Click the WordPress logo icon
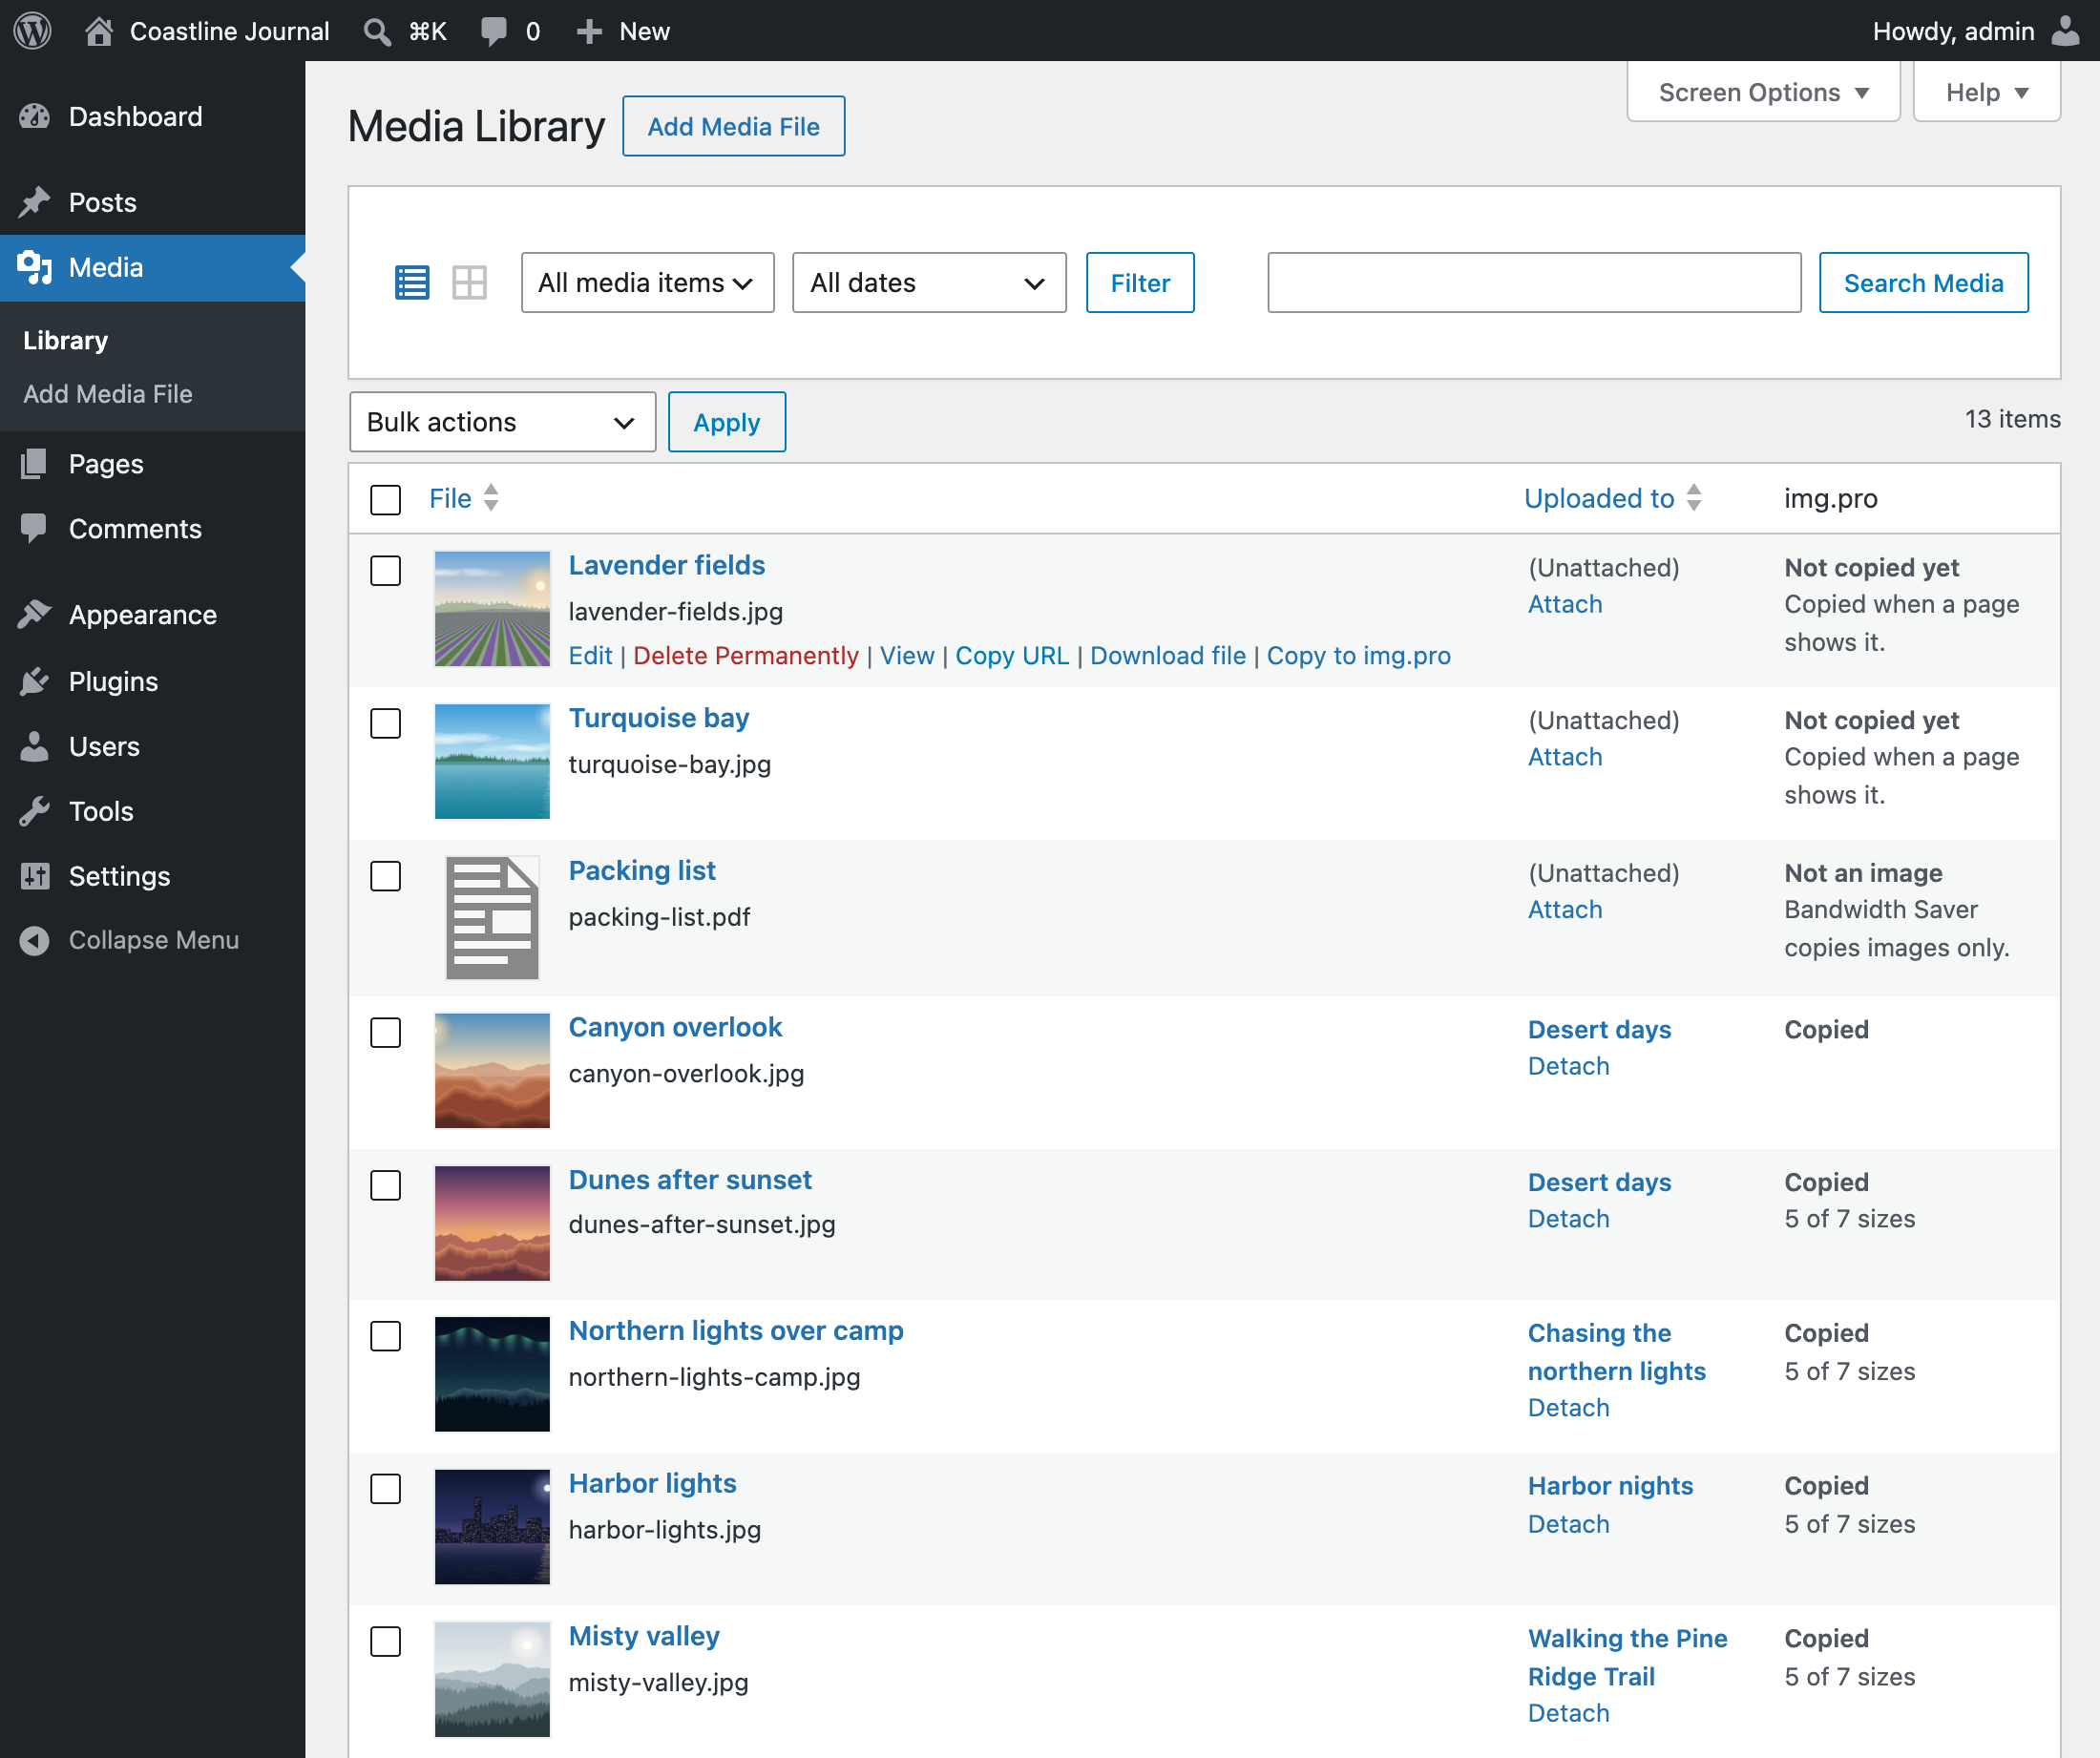Screen dimensions: 2100x1758 [32, 31]
